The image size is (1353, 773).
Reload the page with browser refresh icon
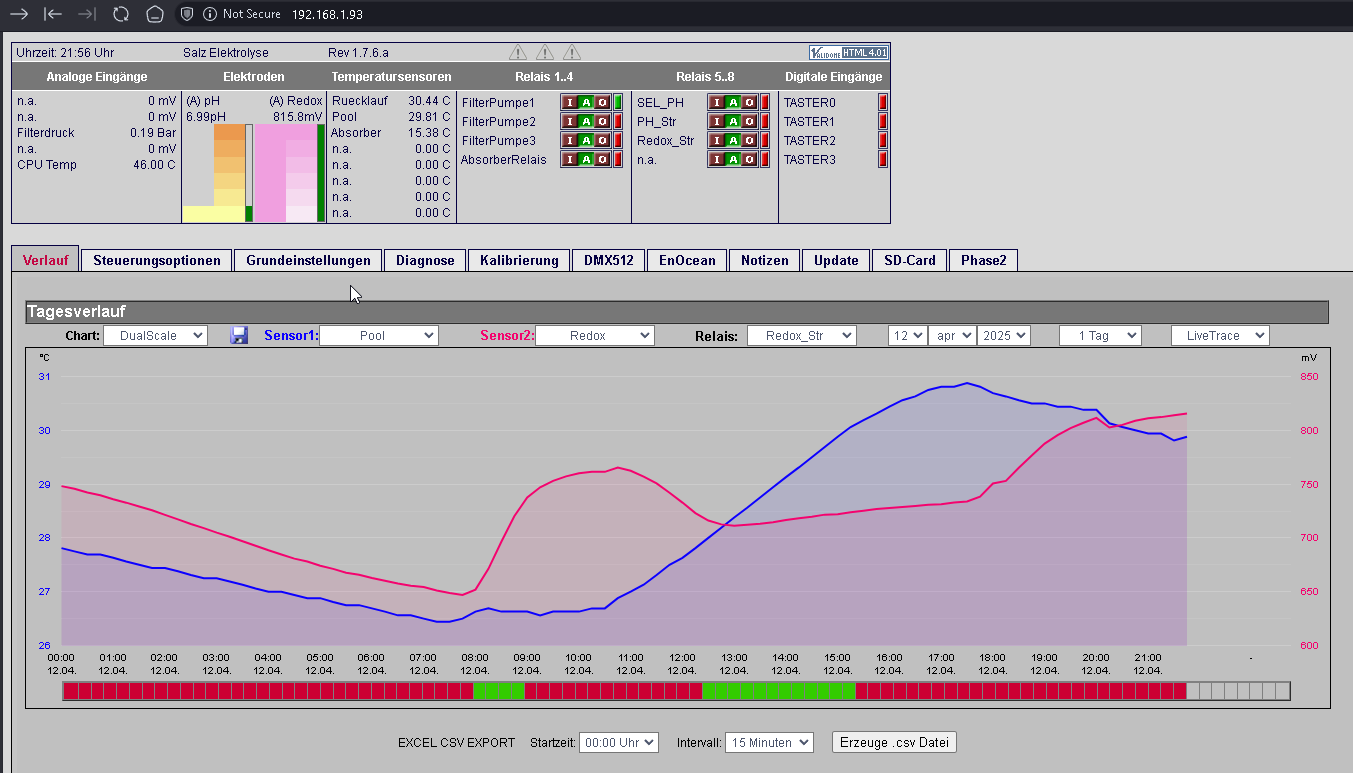(x=120, y=14)
